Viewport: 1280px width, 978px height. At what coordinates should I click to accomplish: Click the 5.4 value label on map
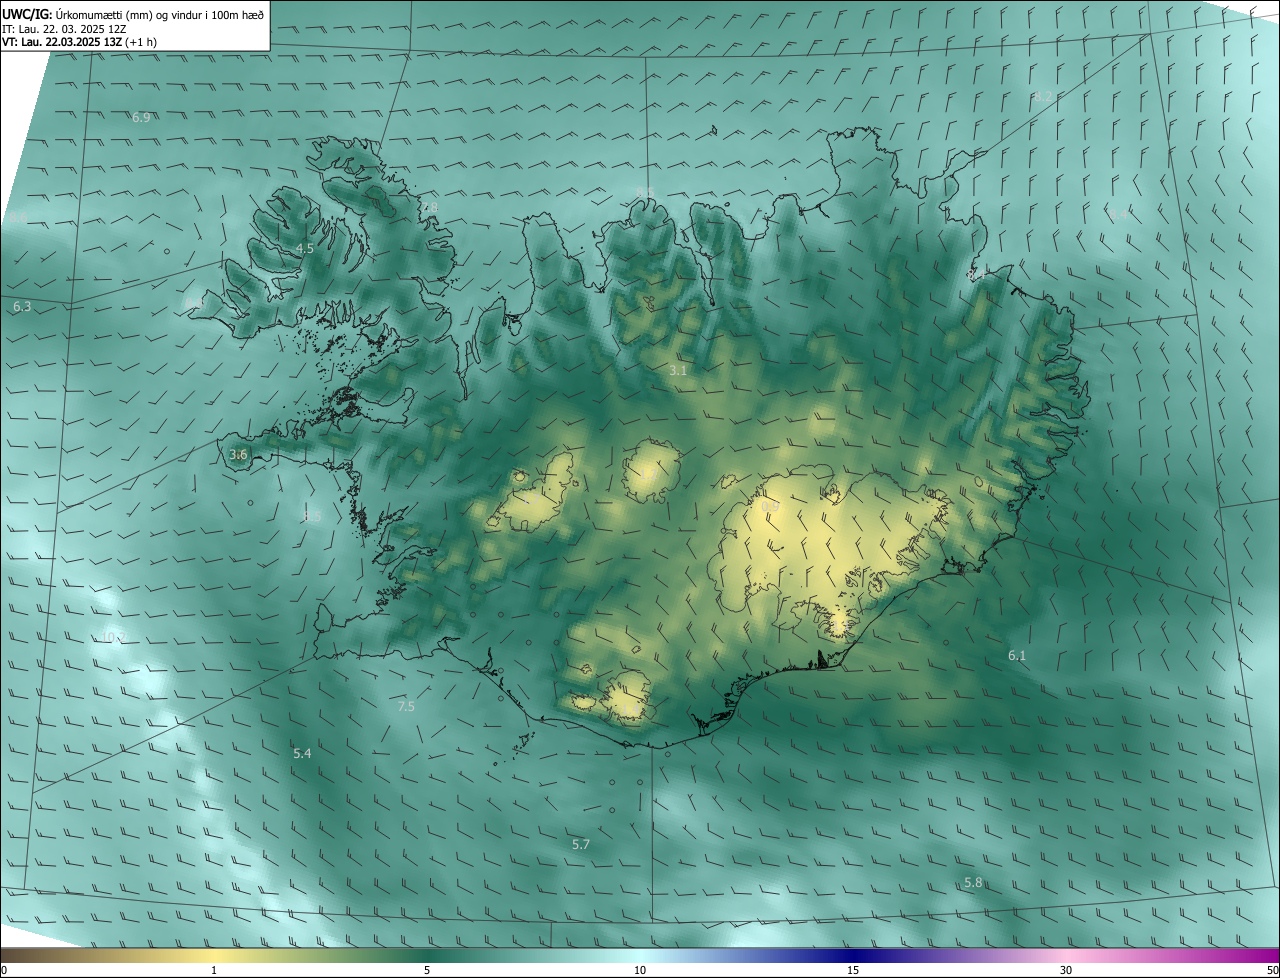click(302, 753)
